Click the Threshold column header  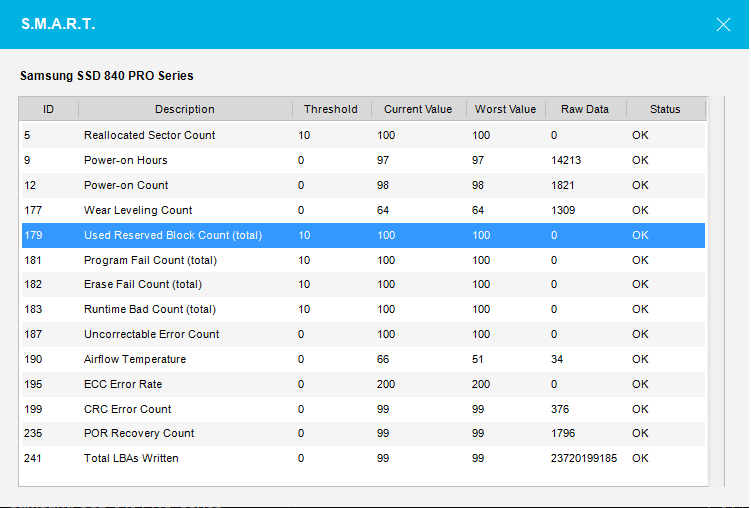(x=331, y=109)
